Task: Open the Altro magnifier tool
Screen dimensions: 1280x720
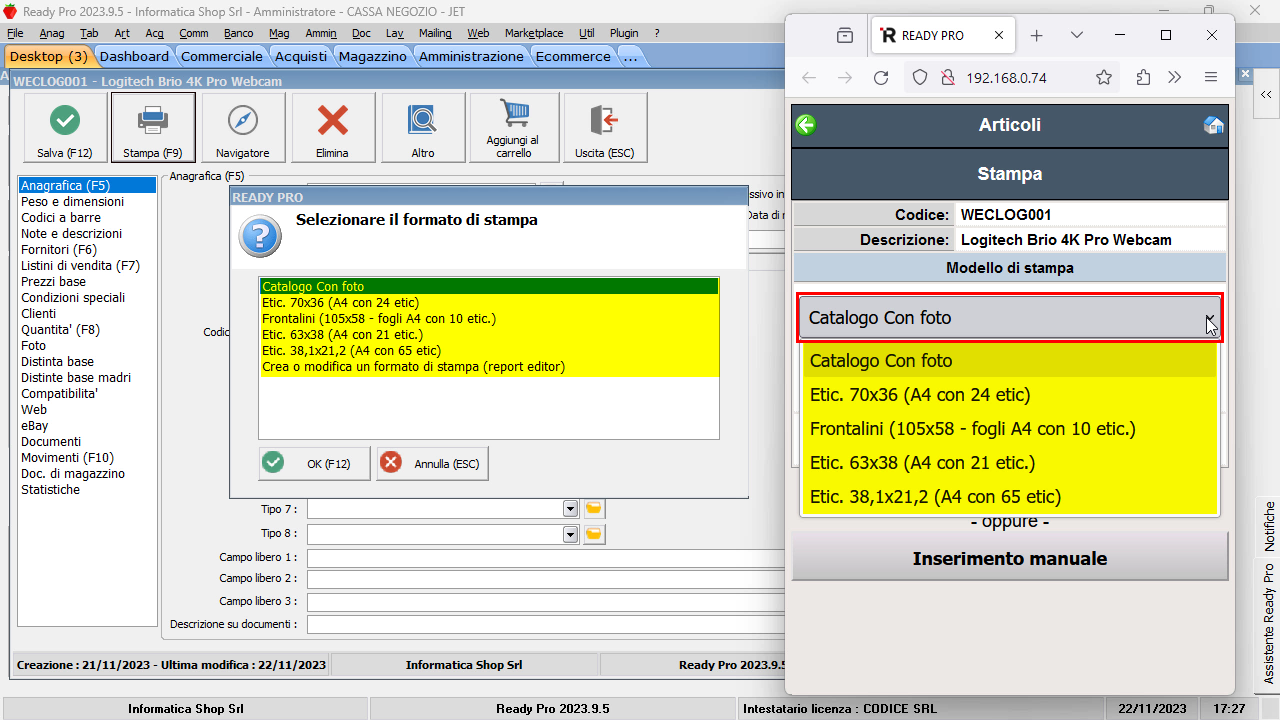Action: point(423,128)
